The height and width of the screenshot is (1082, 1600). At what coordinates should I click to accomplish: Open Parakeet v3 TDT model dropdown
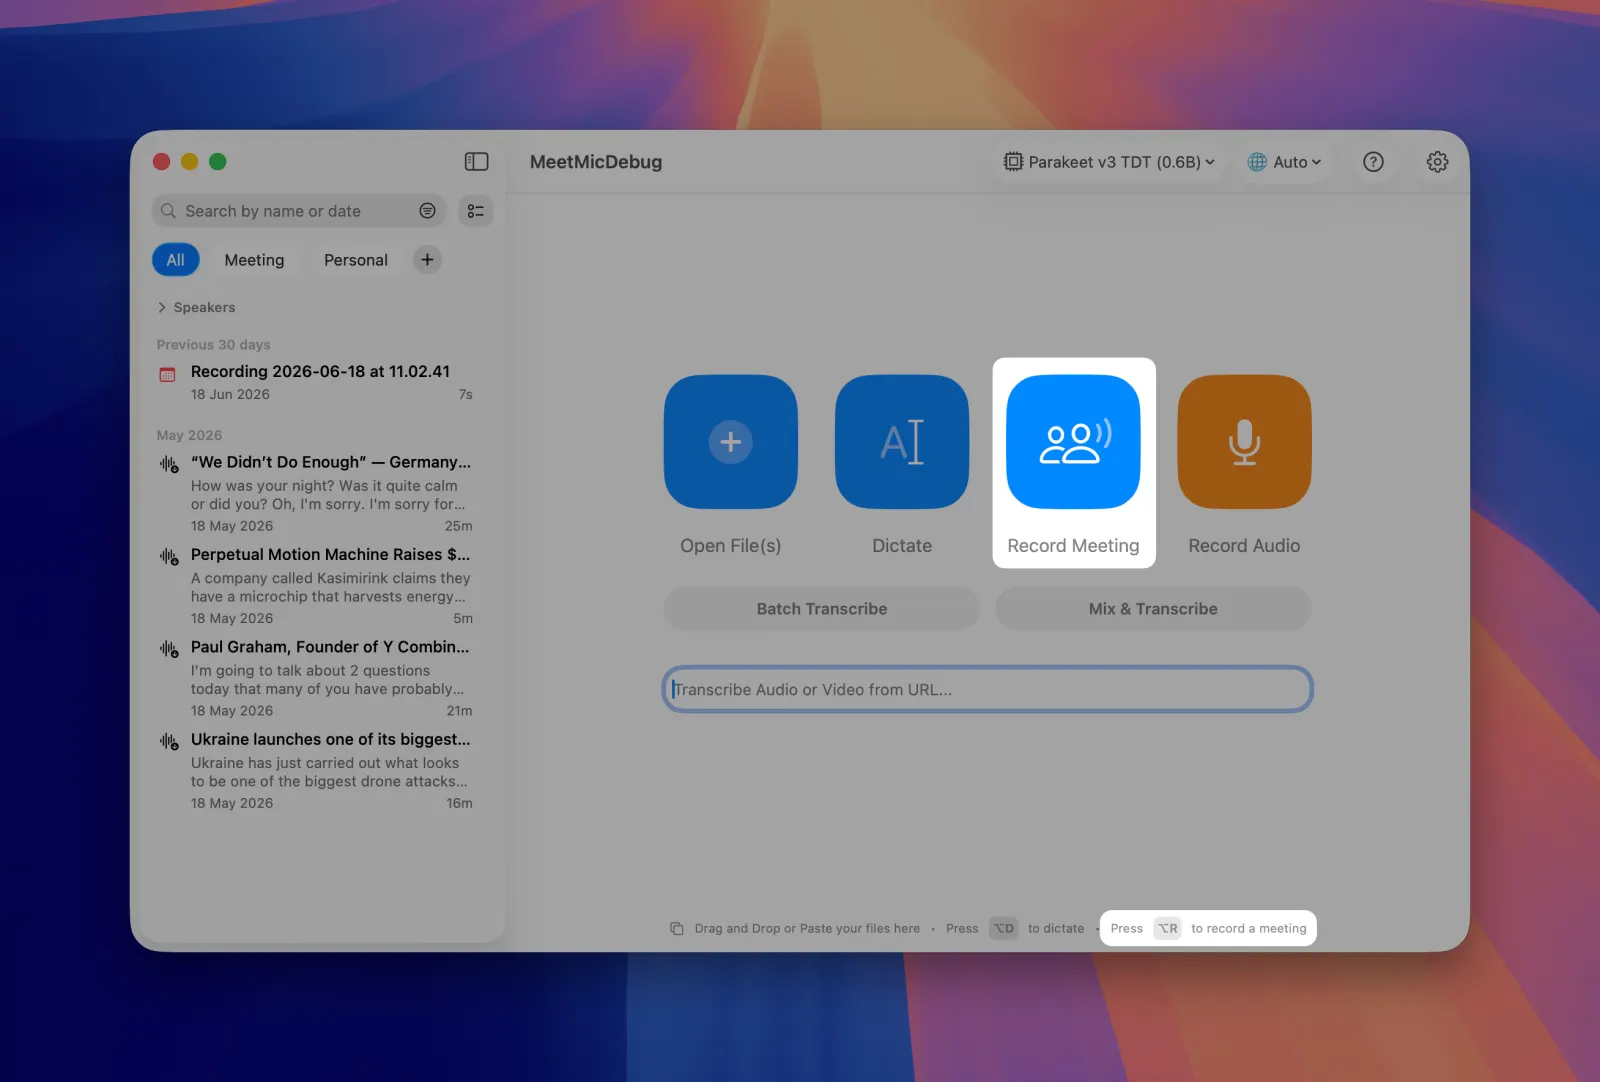click(x=1110, y=162)
